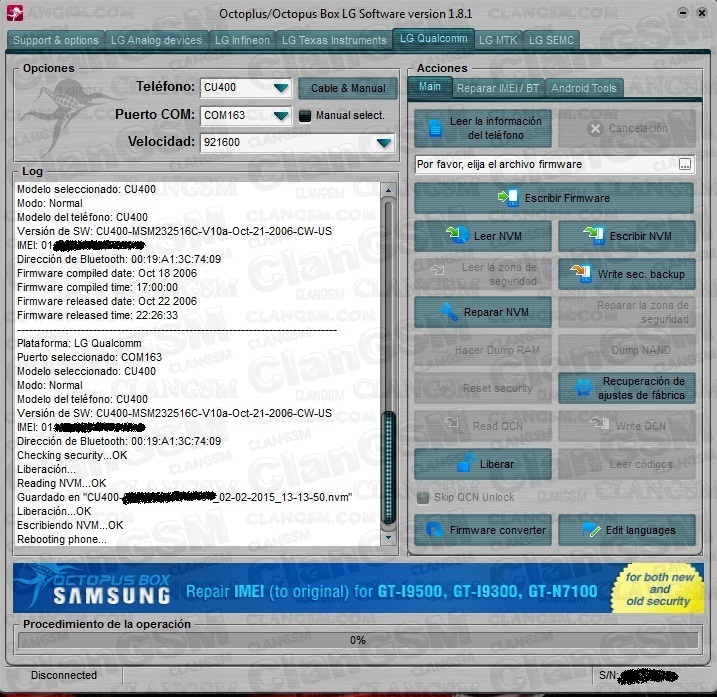Click the Leer la zona de seguridad icon
Screen dimensions: 717x697
(x=438, y=270)
